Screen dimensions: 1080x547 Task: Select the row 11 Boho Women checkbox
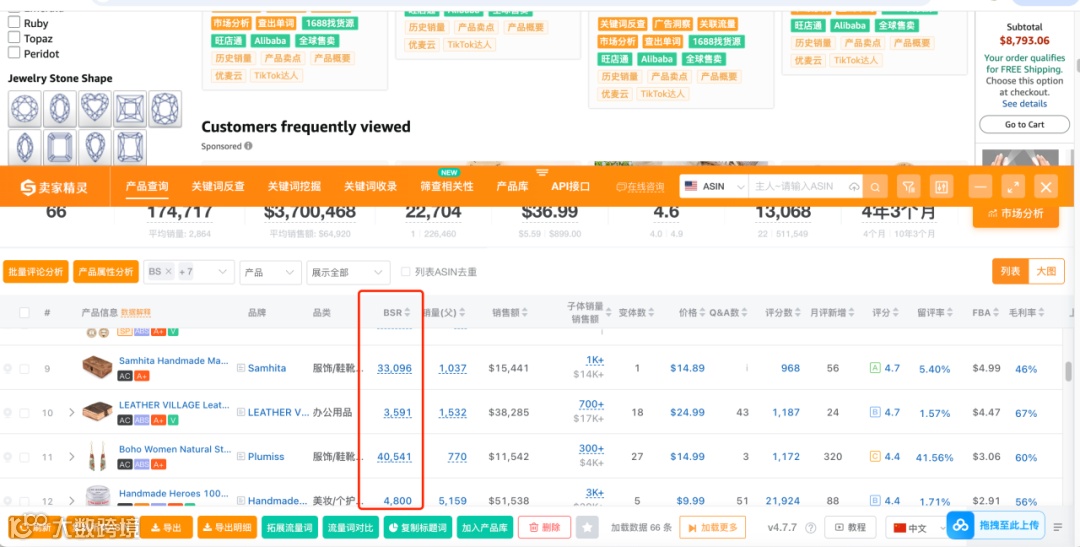25,457
